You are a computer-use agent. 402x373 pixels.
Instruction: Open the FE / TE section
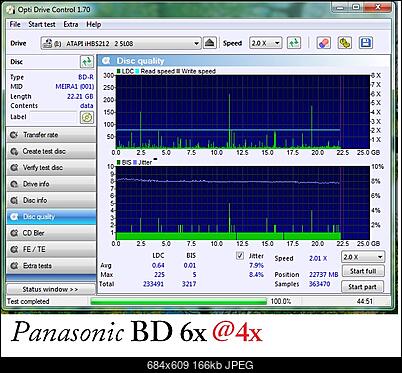(51, 249)
